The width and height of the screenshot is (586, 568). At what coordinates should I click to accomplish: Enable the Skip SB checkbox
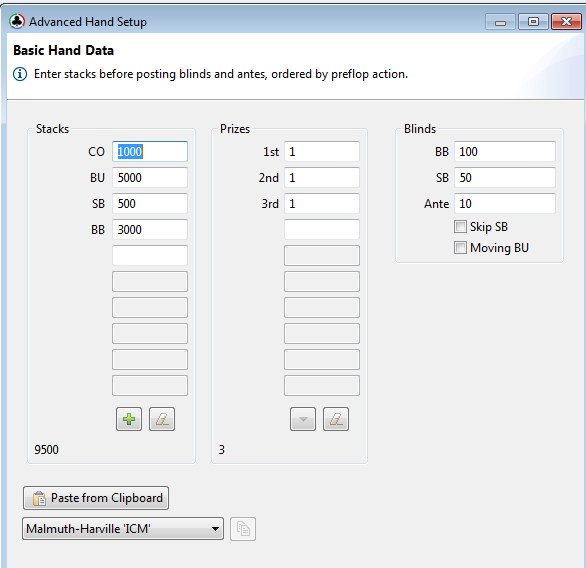tap(460, 226)
